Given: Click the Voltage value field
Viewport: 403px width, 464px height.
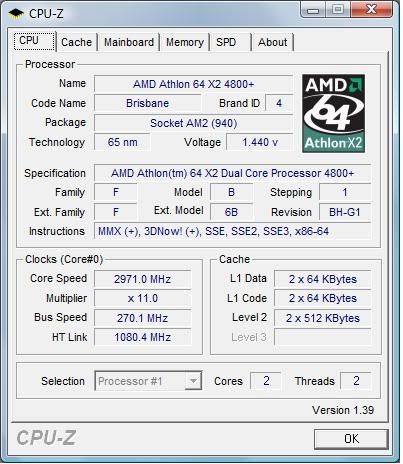Looking at the screenshot, I should click(x=260, y=142).
